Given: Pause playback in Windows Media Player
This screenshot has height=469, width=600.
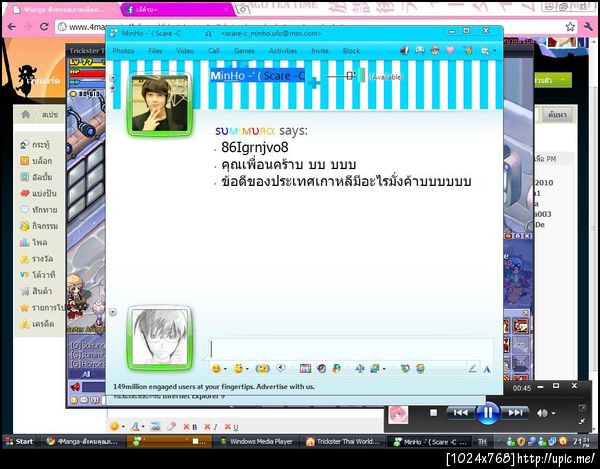Looking at the screenshot, I should point(487,413).
